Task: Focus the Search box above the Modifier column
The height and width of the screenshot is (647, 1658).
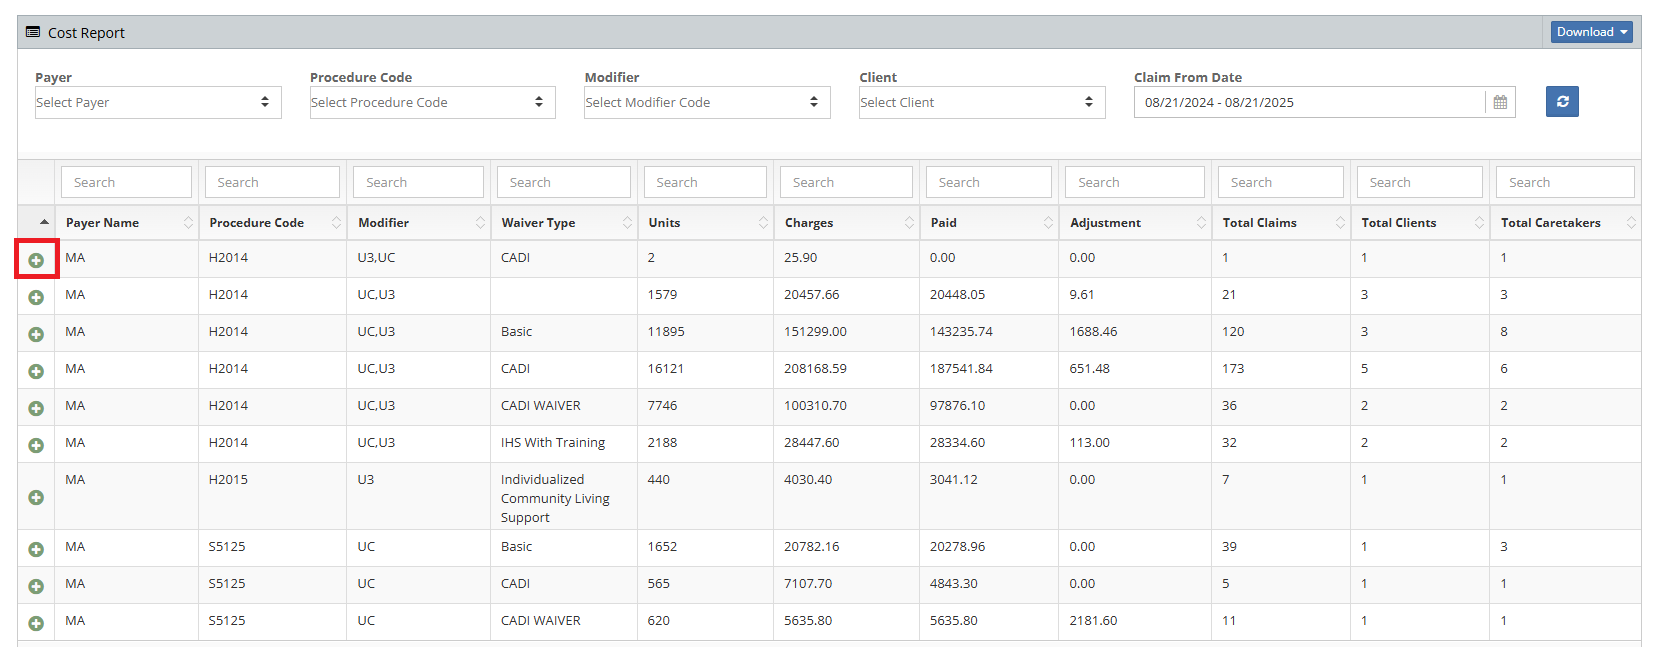Action: [x=418, y=182]
